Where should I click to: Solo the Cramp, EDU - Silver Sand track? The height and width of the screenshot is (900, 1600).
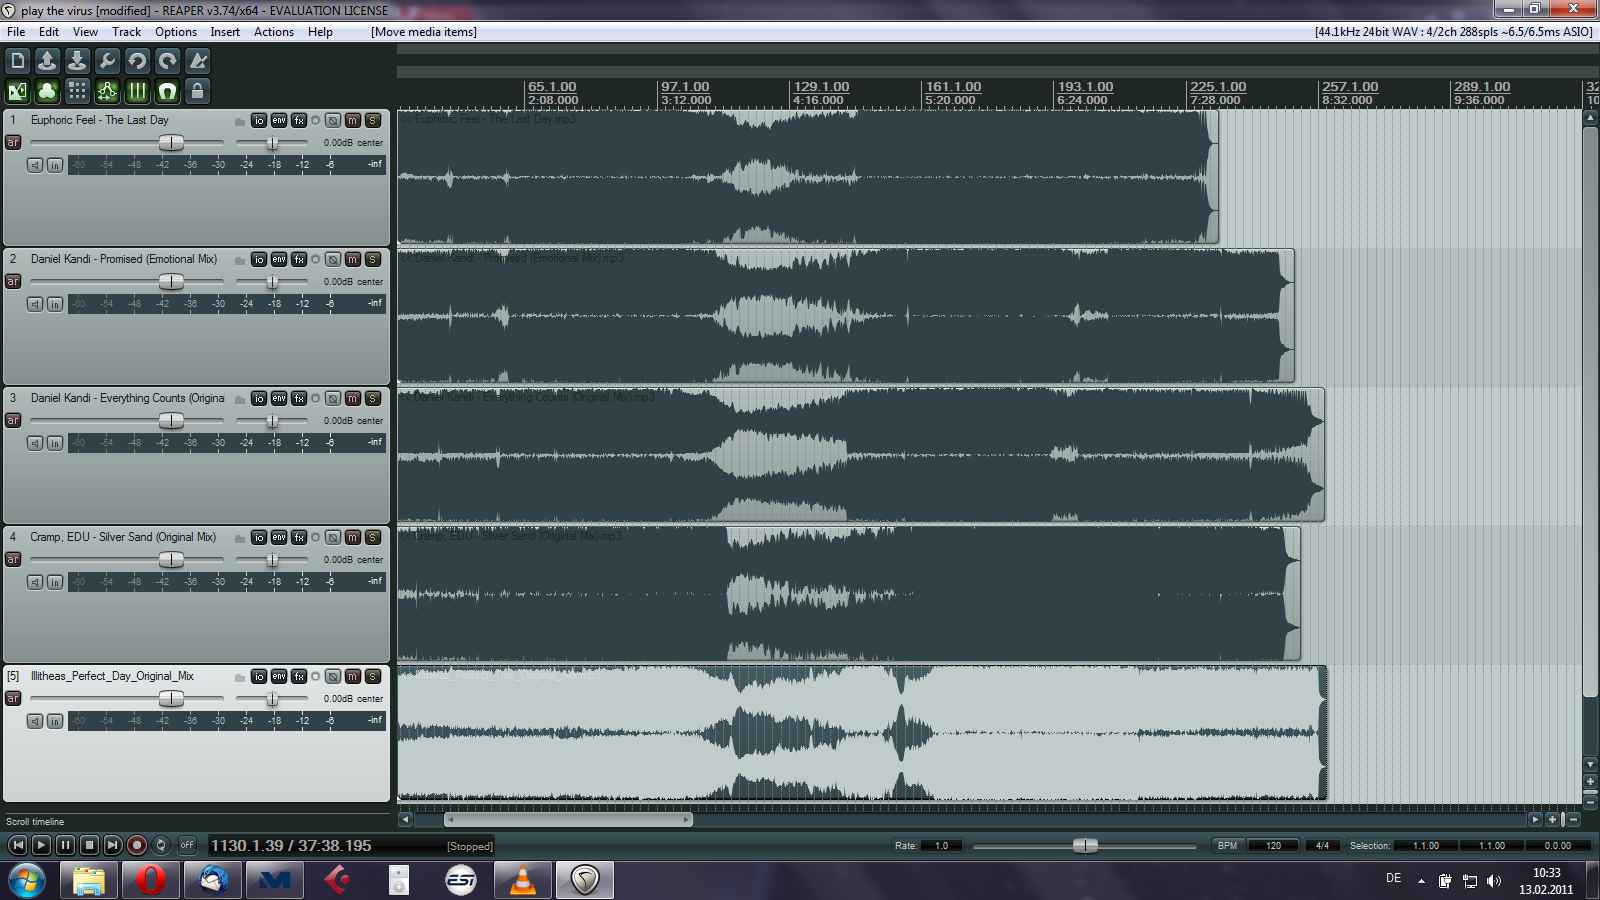point(373,537)
